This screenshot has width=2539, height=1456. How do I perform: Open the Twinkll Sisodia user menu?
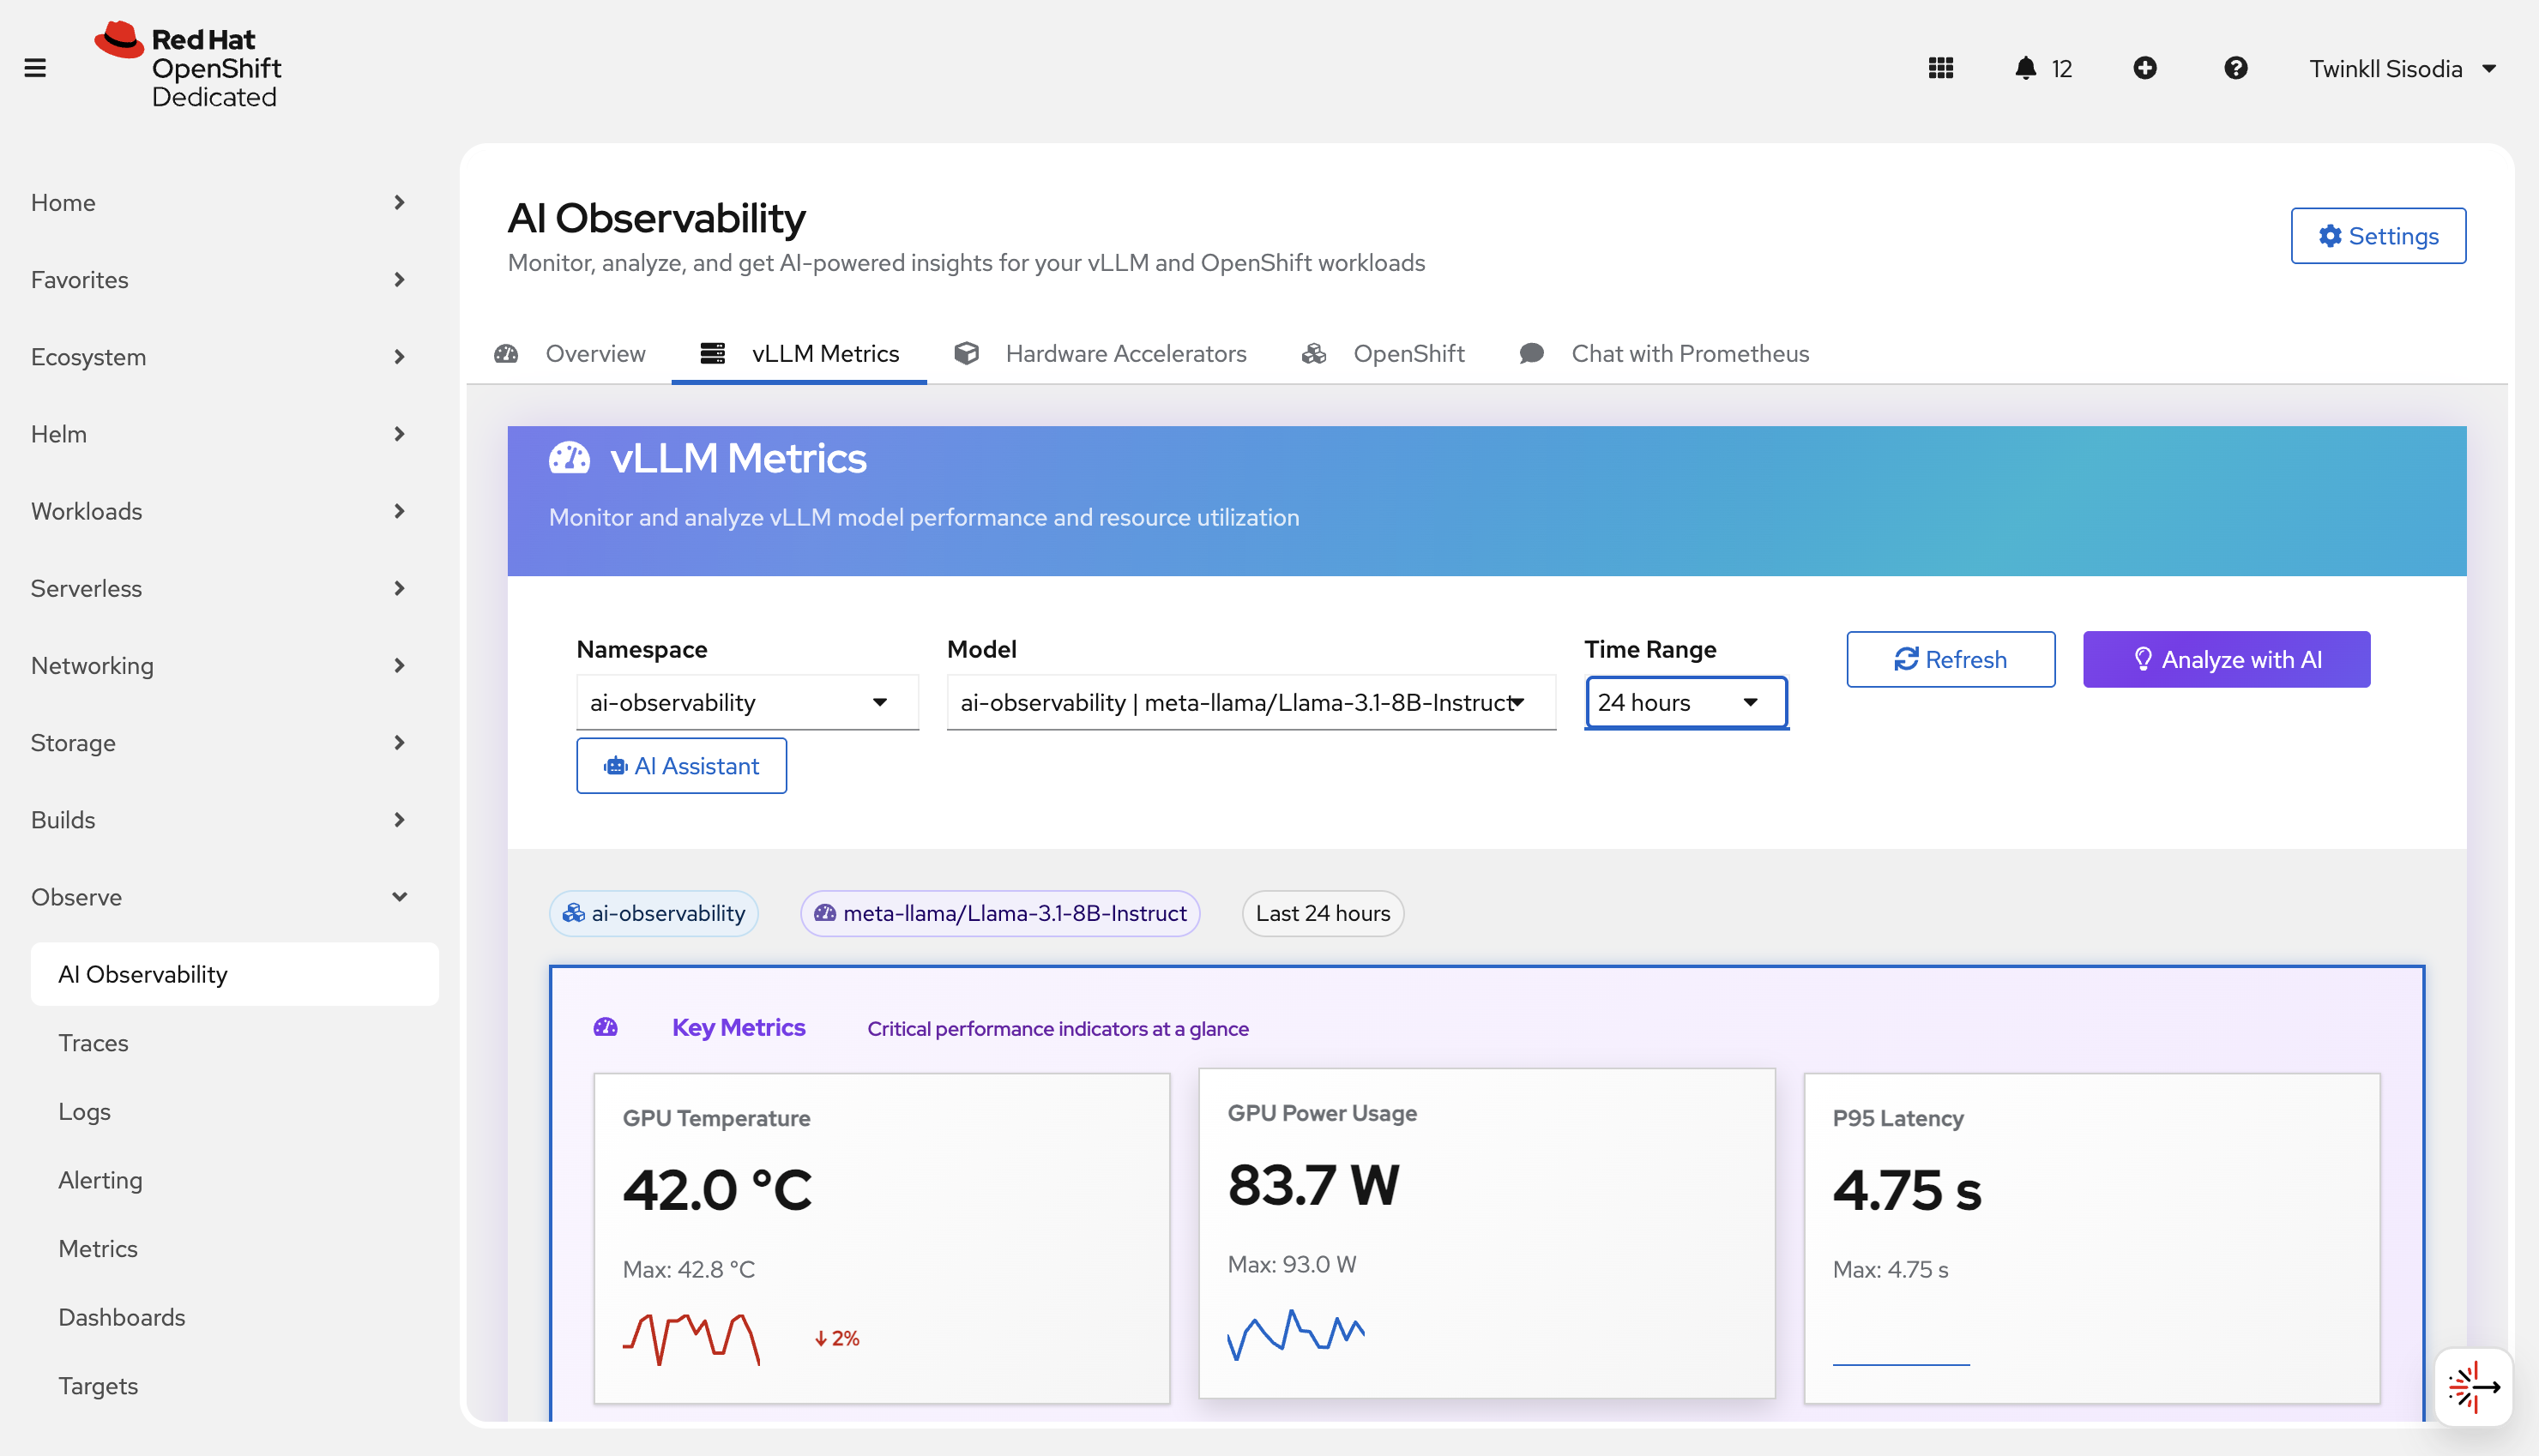coord(2404,68)
